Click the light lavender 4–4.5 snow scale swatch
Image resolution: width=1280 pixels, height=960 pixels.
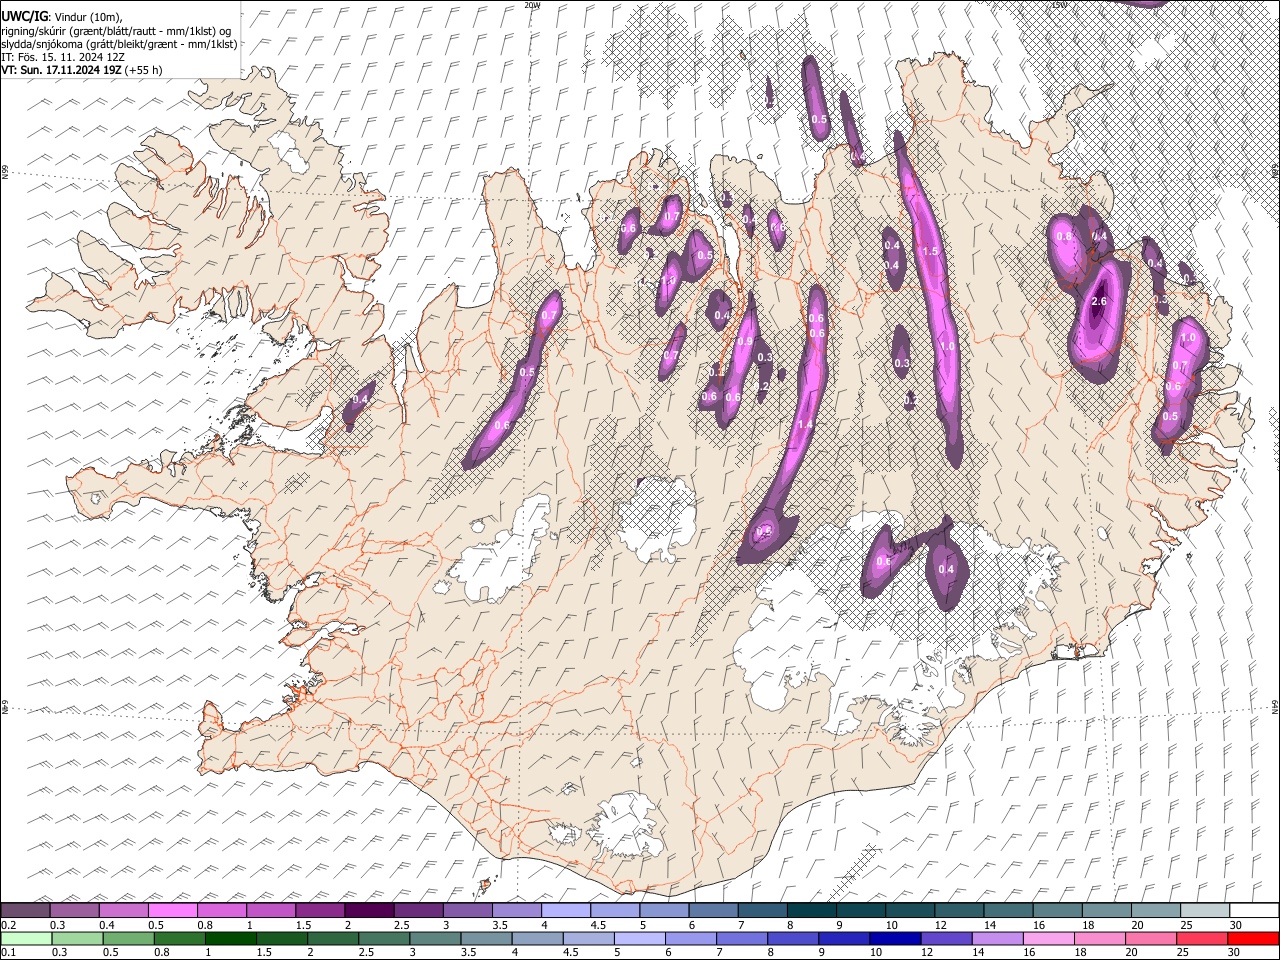[x=565, y=911]
